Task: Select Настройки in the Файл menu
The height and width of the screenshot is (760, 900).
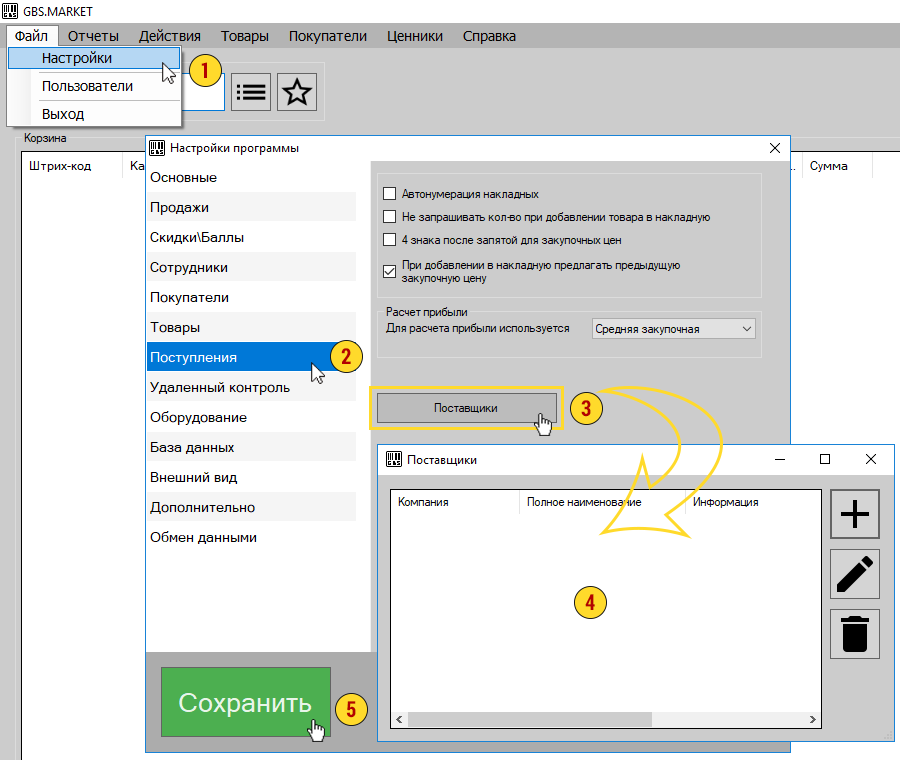Action: click(94, 58)
